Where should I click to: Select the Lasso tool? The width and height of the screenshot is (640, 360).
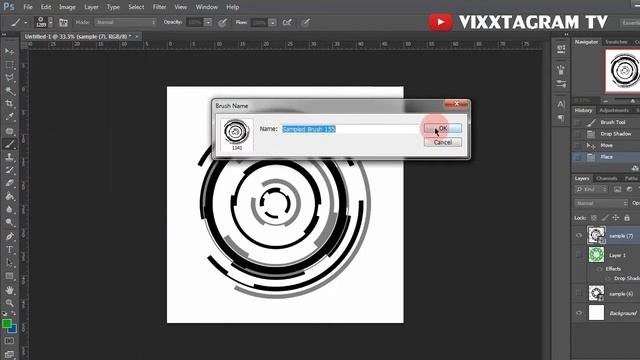coord(9,78)
